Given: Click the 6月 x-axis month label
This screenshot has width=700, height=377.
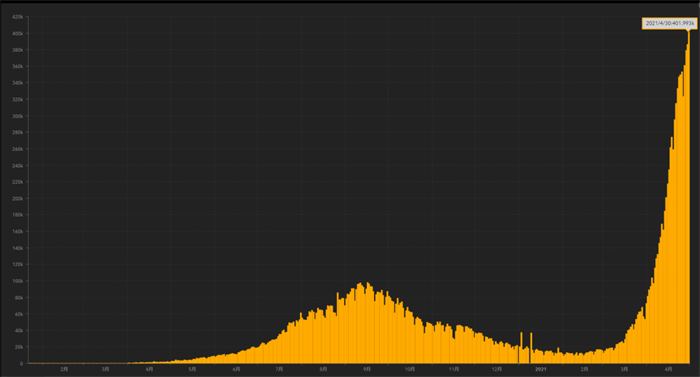Looking at the screenshot, I should [237, 369].
